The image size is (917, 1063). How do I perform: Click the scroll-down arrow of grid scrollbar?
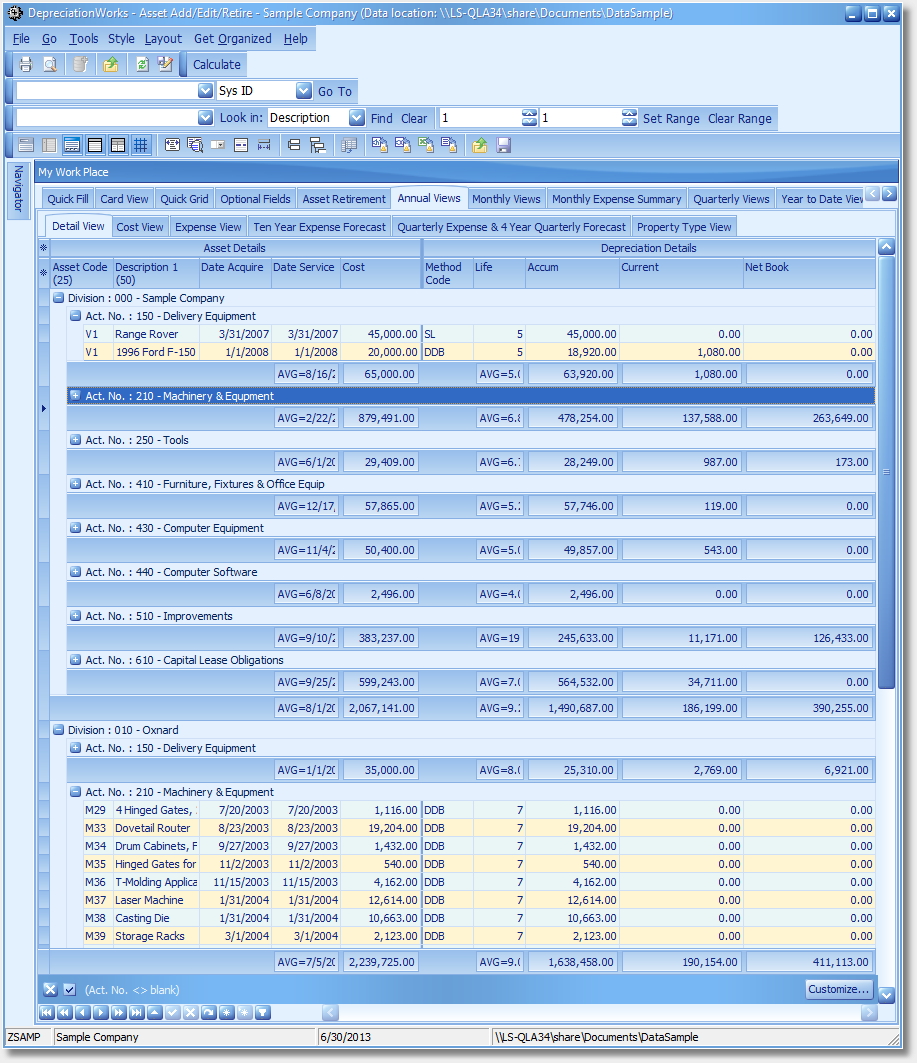coord(886,995)
